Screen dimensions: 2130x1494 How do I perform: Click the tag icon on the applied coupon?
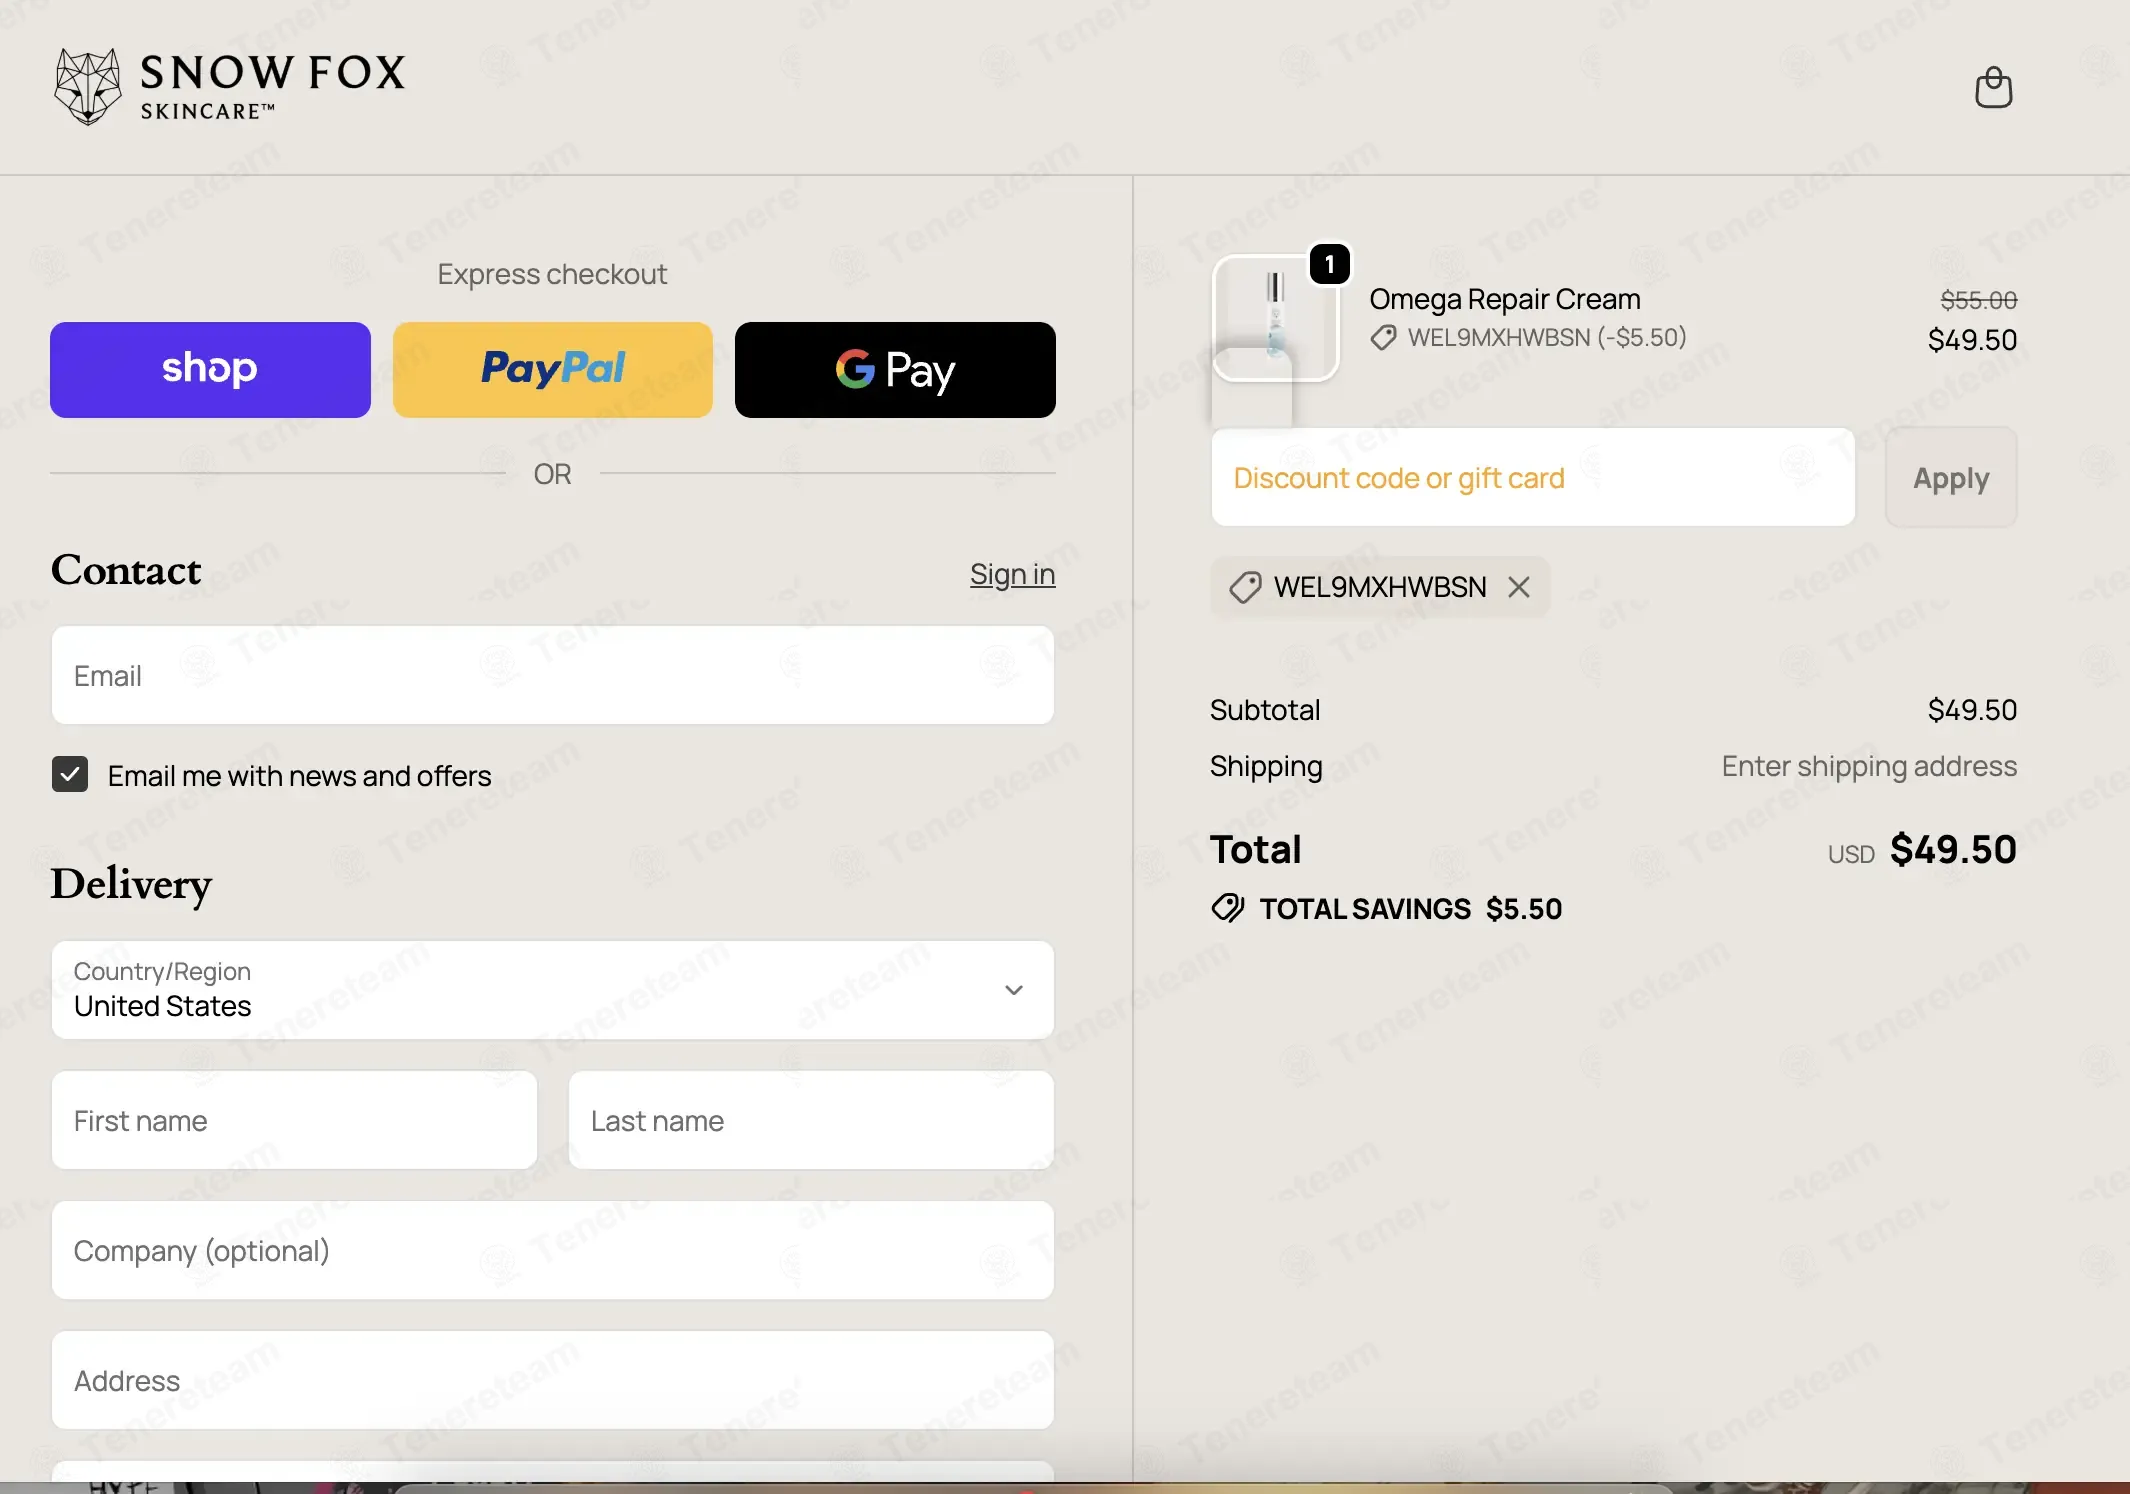[1245, 587]
